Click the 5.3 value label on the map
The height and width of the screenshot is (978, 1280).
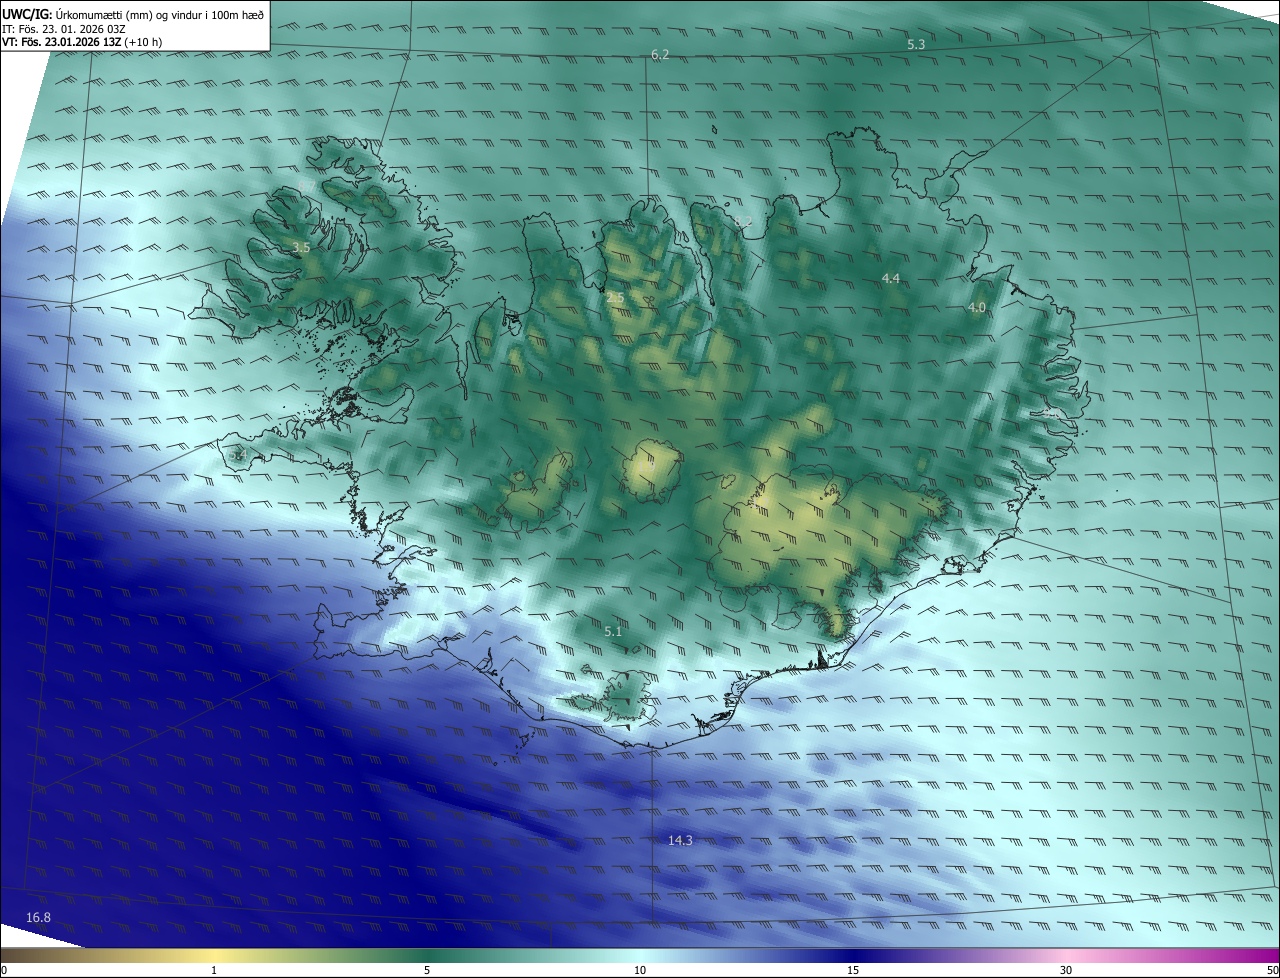916,44
